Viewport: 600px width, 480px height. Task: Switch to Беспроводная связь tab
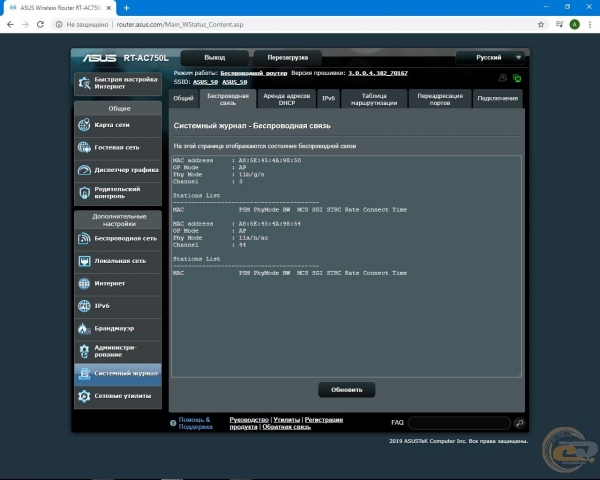click(228, 99)
